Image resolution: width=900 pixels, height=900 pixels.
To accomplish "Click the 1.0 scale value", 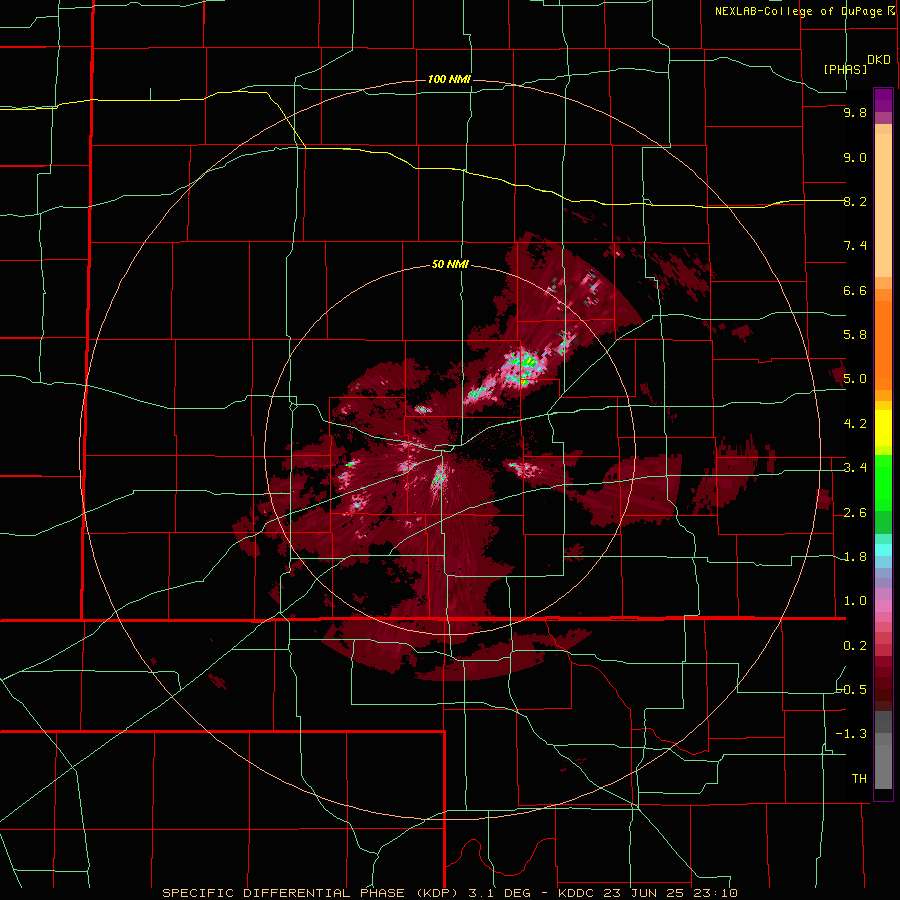I will pyautogui.click(x=855, y=601).
